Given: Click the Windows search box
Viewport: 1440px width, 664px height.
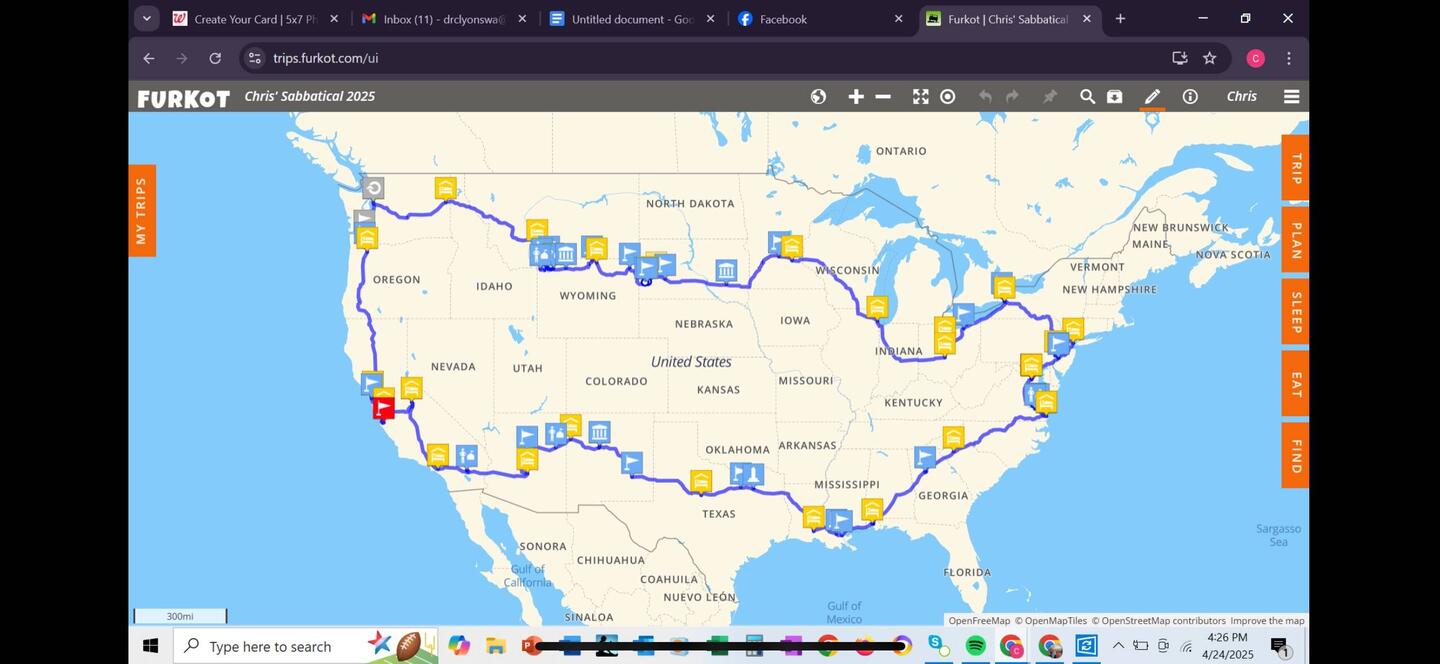Looking at the screenshot, I should (x=305, y=646).
